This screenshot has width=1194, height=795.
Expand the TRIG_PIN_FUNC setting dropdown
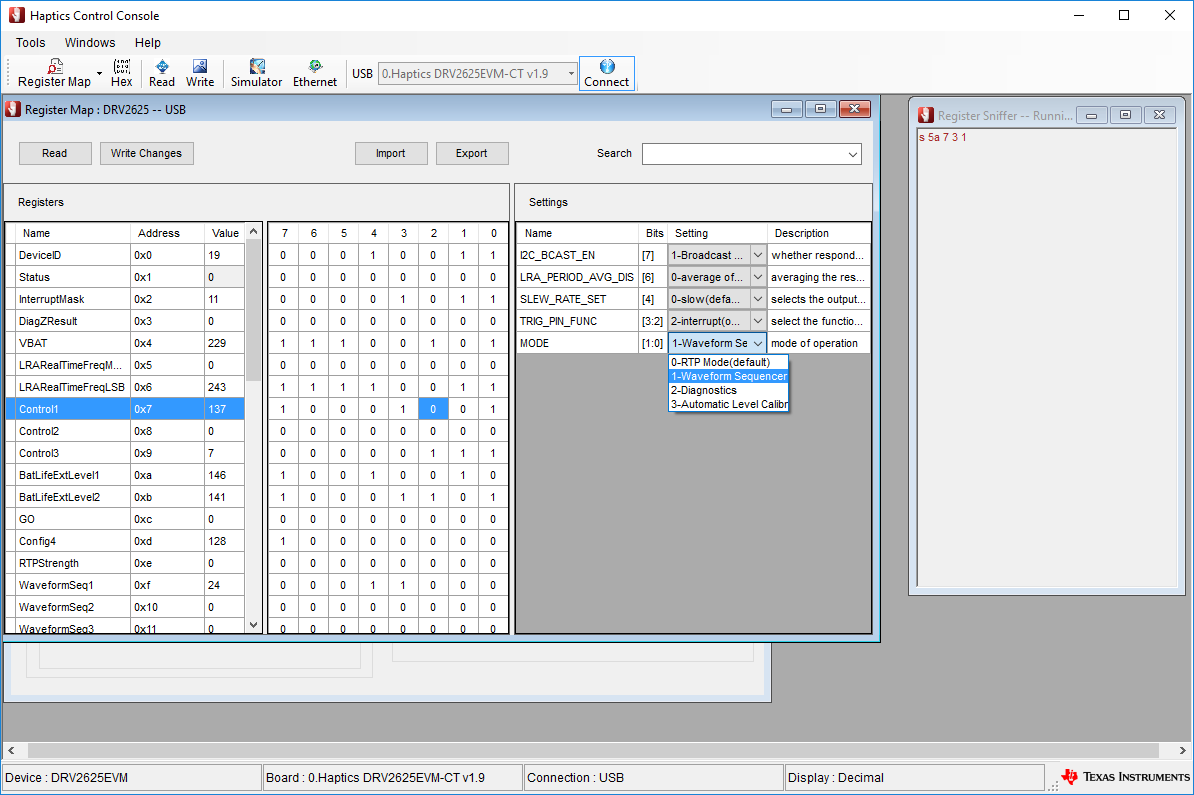(x=758, y=321)
